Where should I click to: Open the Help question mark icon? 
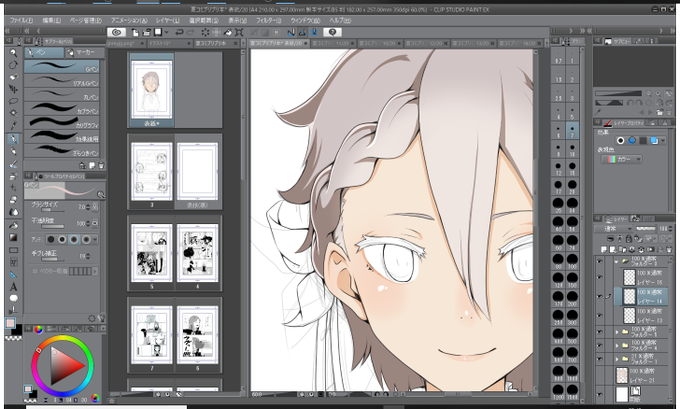point(333,33)
